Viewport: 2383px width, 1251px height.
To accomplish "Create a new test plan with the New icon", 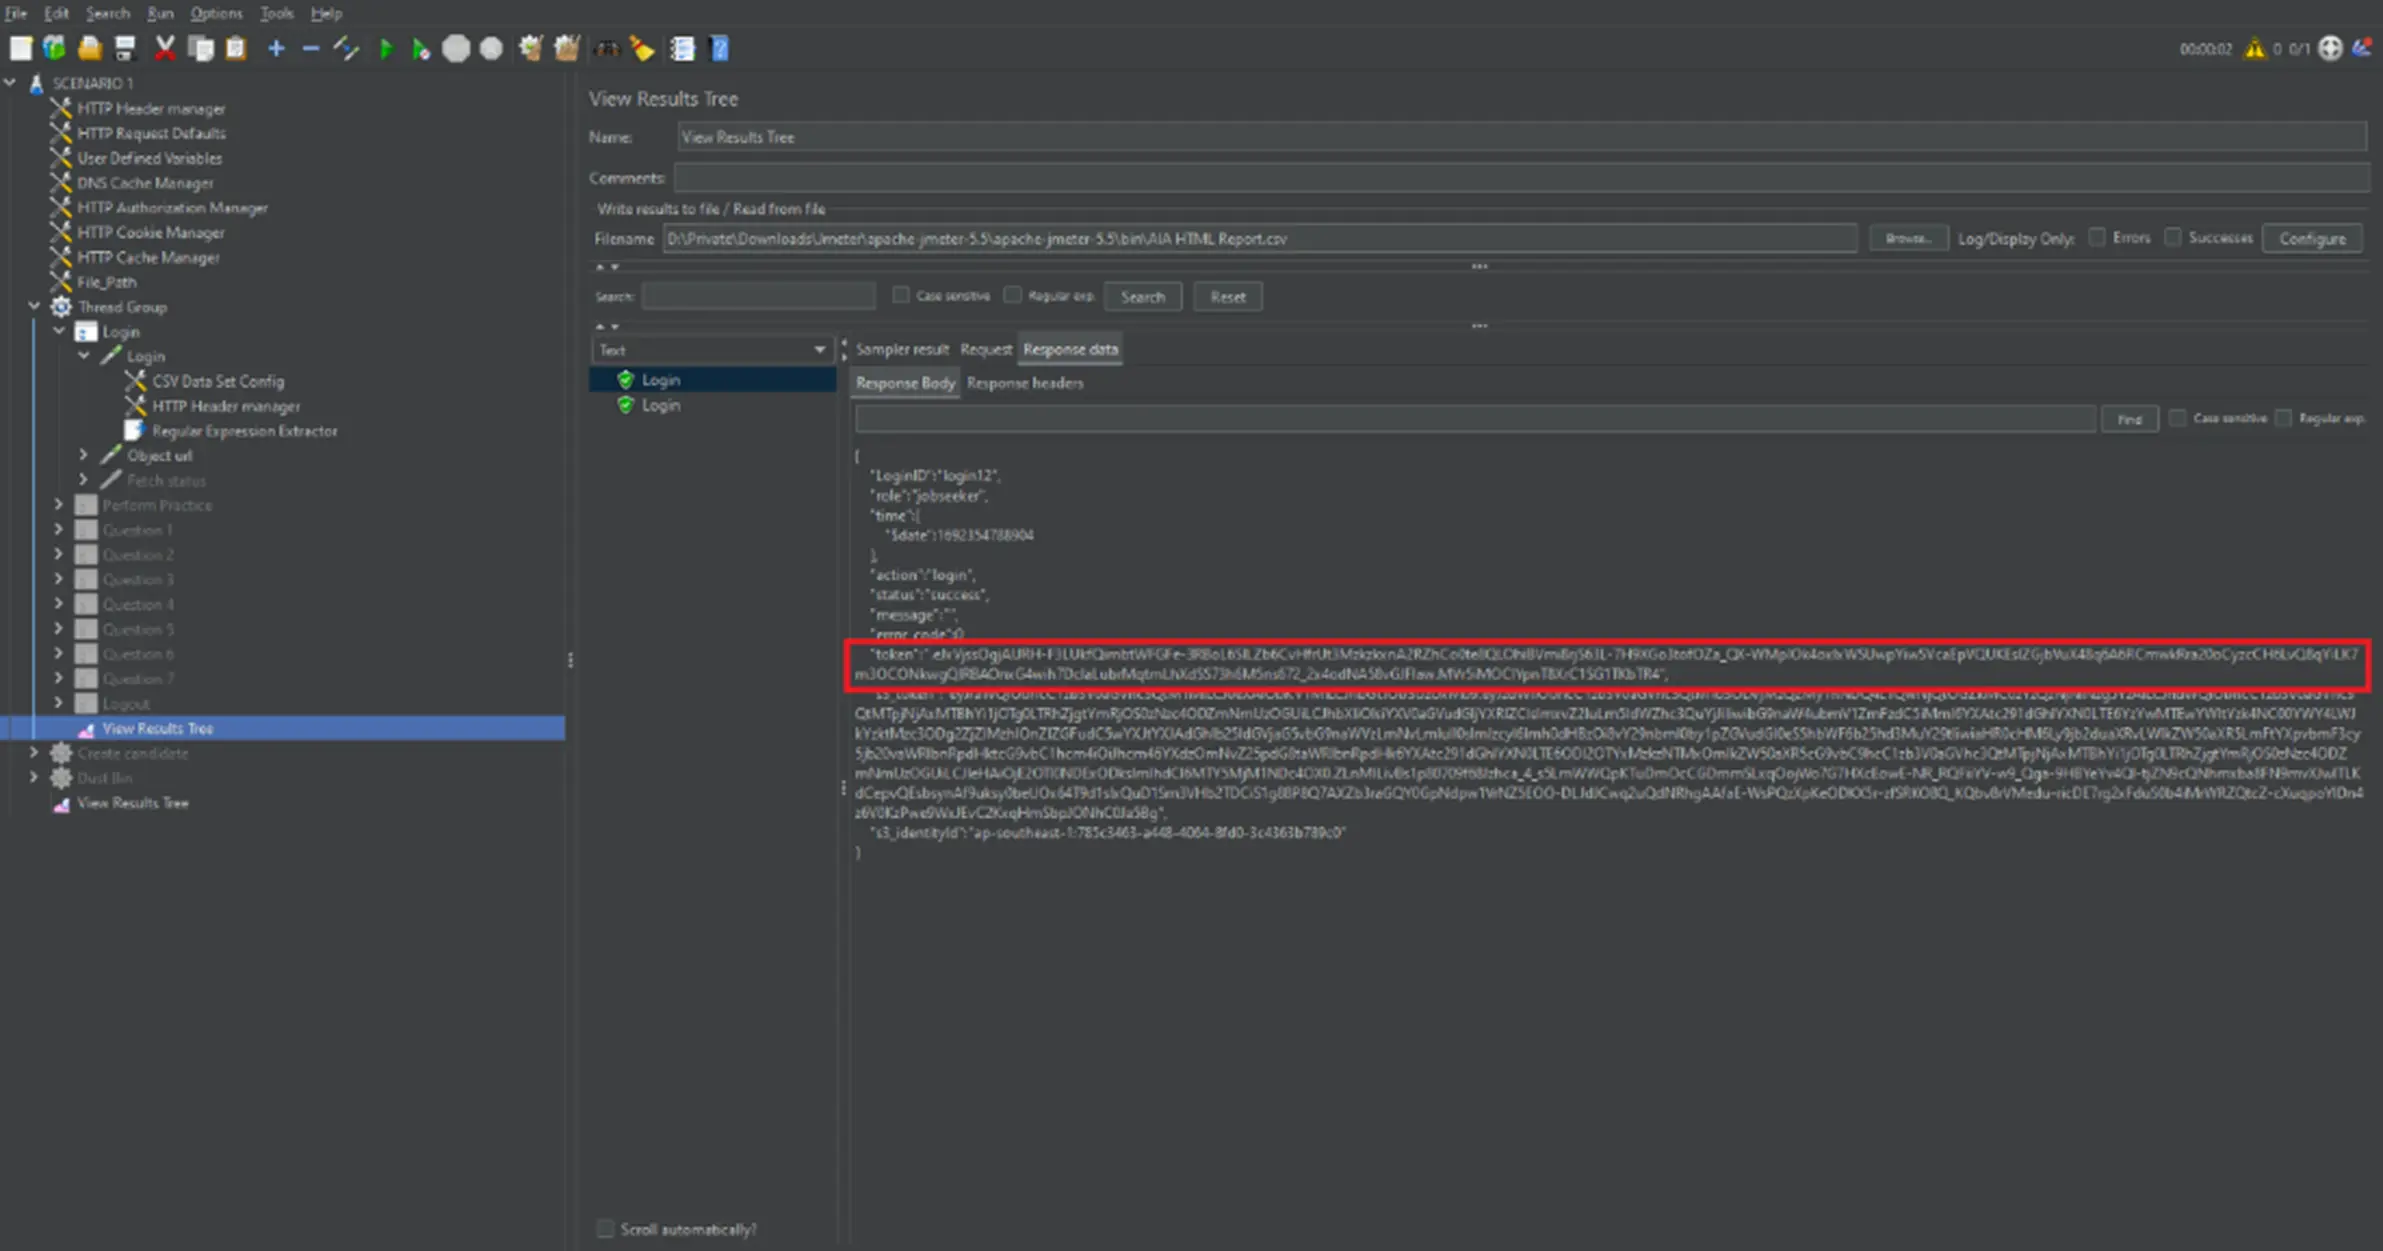I will [x=19, y=47].
